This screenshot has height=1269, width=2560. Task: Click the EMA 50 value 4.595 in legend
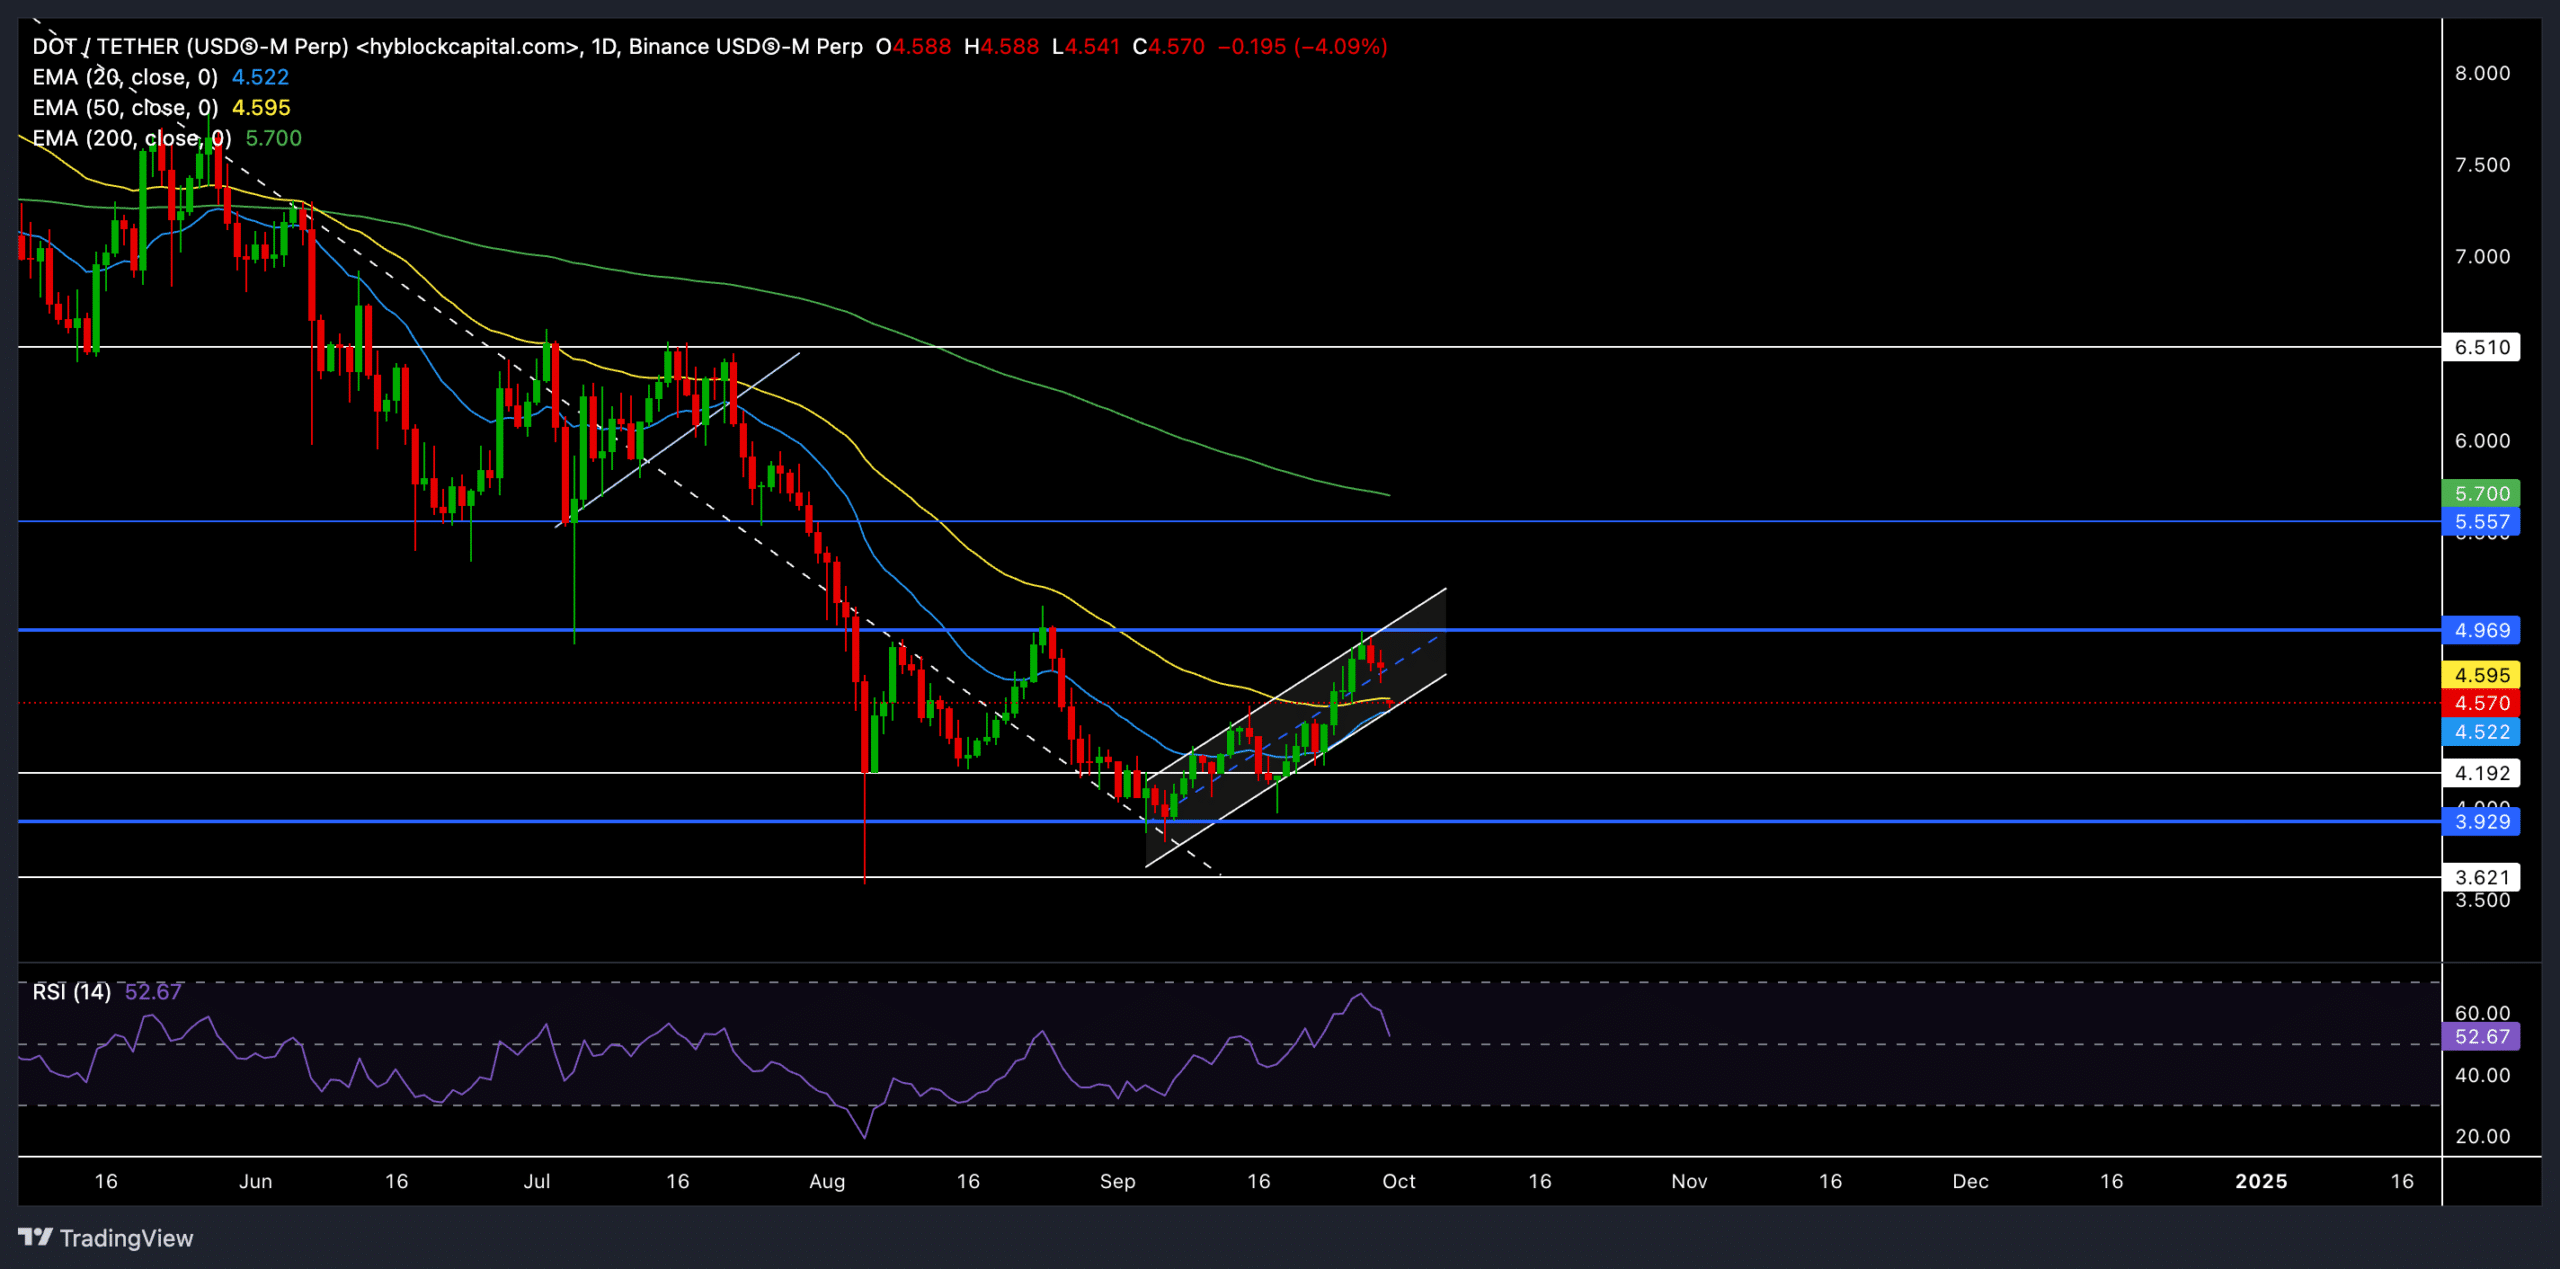[x=261, y=108]
